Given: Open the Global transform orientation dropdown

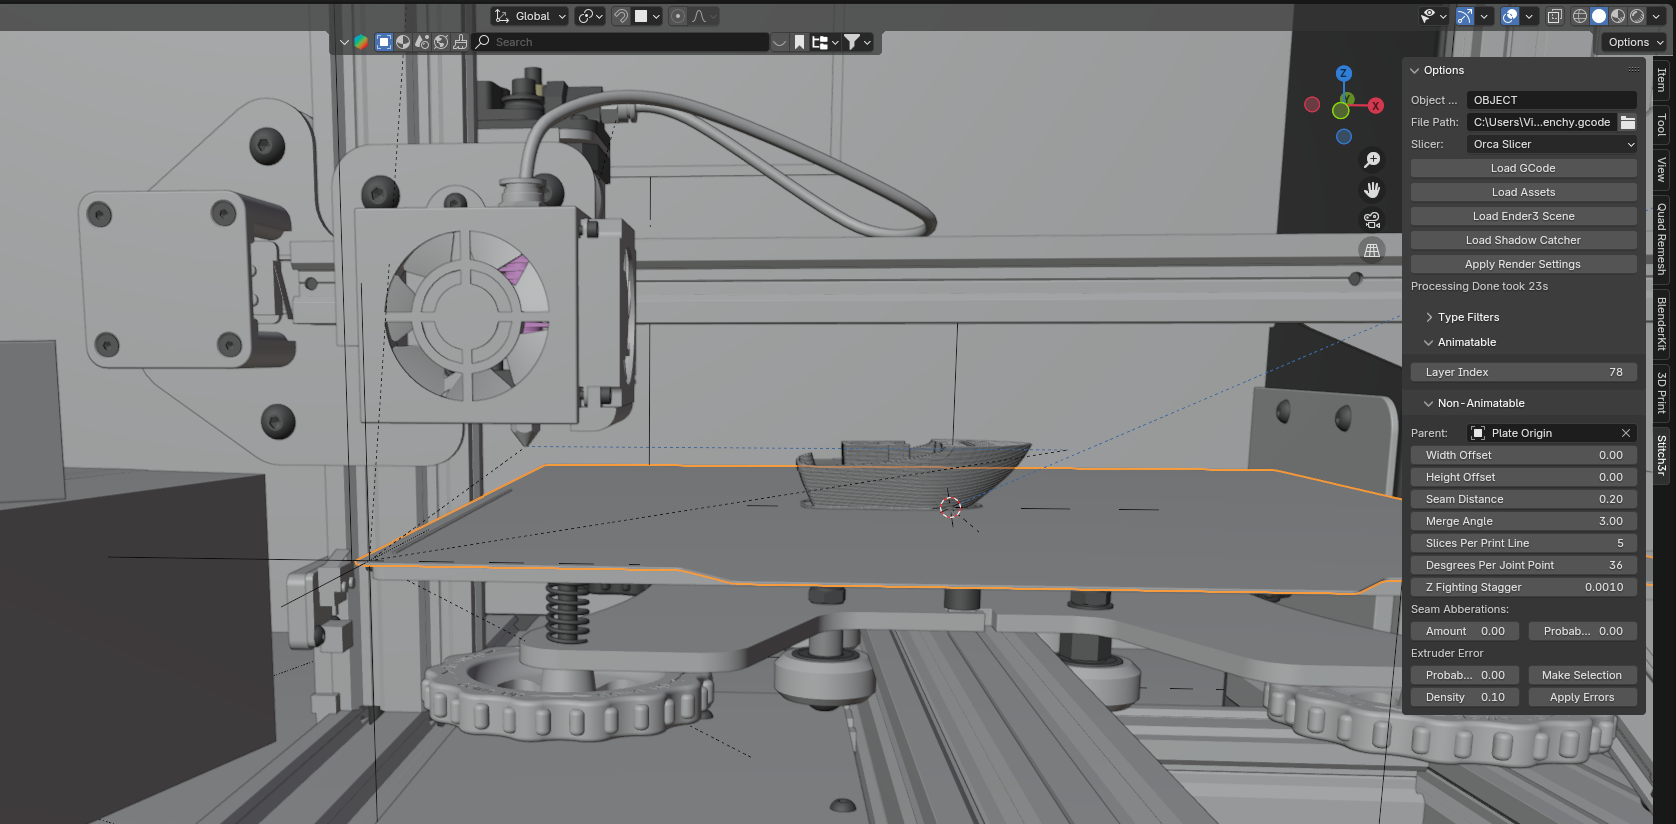Looking at the screenshot, I should [530, 16].
